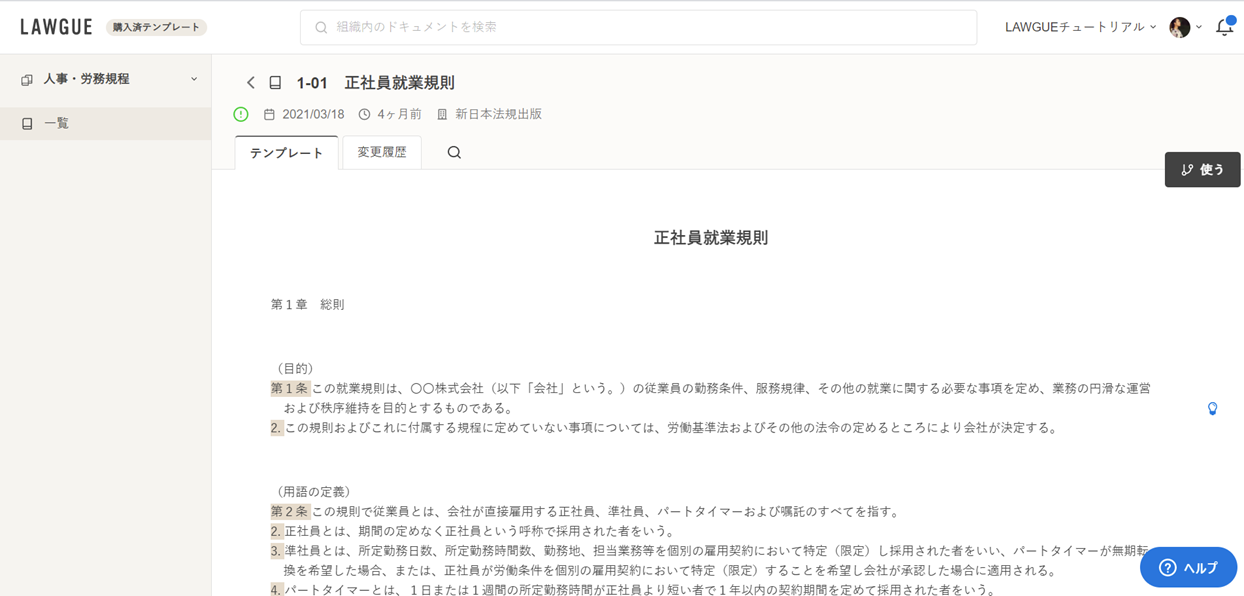This screenshot has height=596, width=1244.
Task: Click the user avatar picture
Action: click(x=1180, y=27)
